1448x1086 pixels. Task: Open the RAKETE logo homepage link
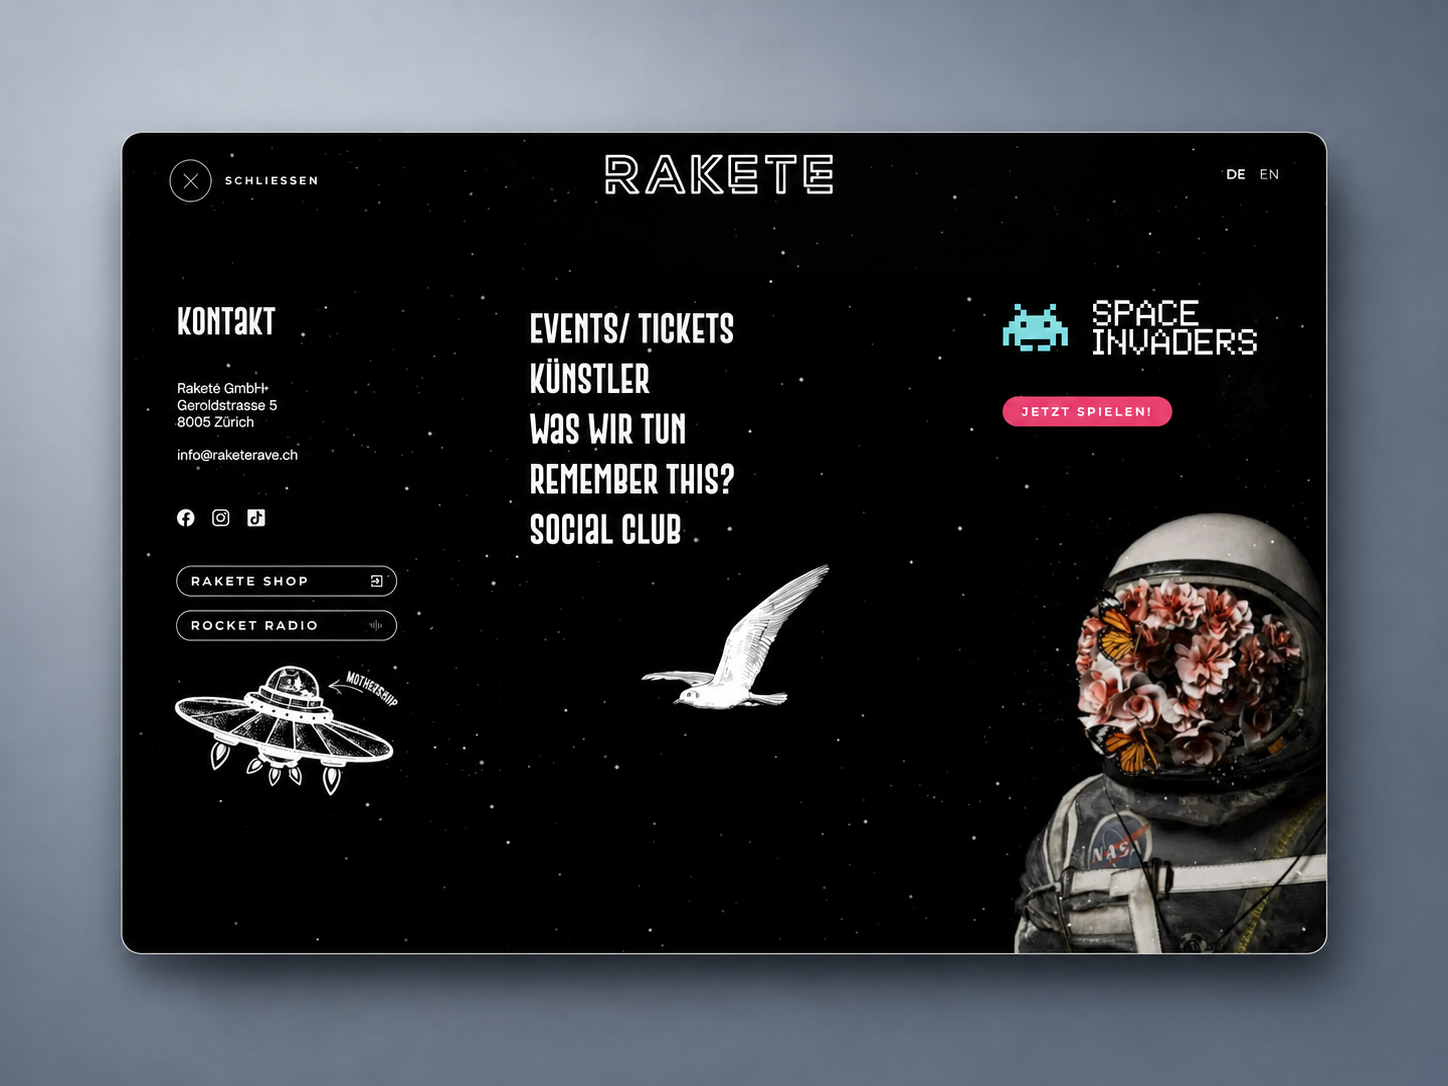[719, 174]
